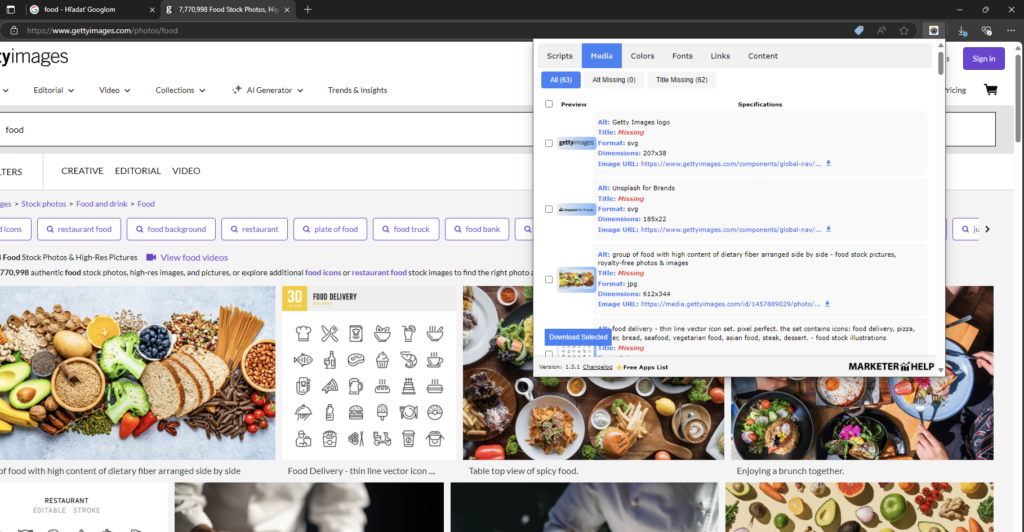The height and width of the screenshot is (532, 1024).
Task: Click the tab actions menu icon
Action: pos(10,10)
